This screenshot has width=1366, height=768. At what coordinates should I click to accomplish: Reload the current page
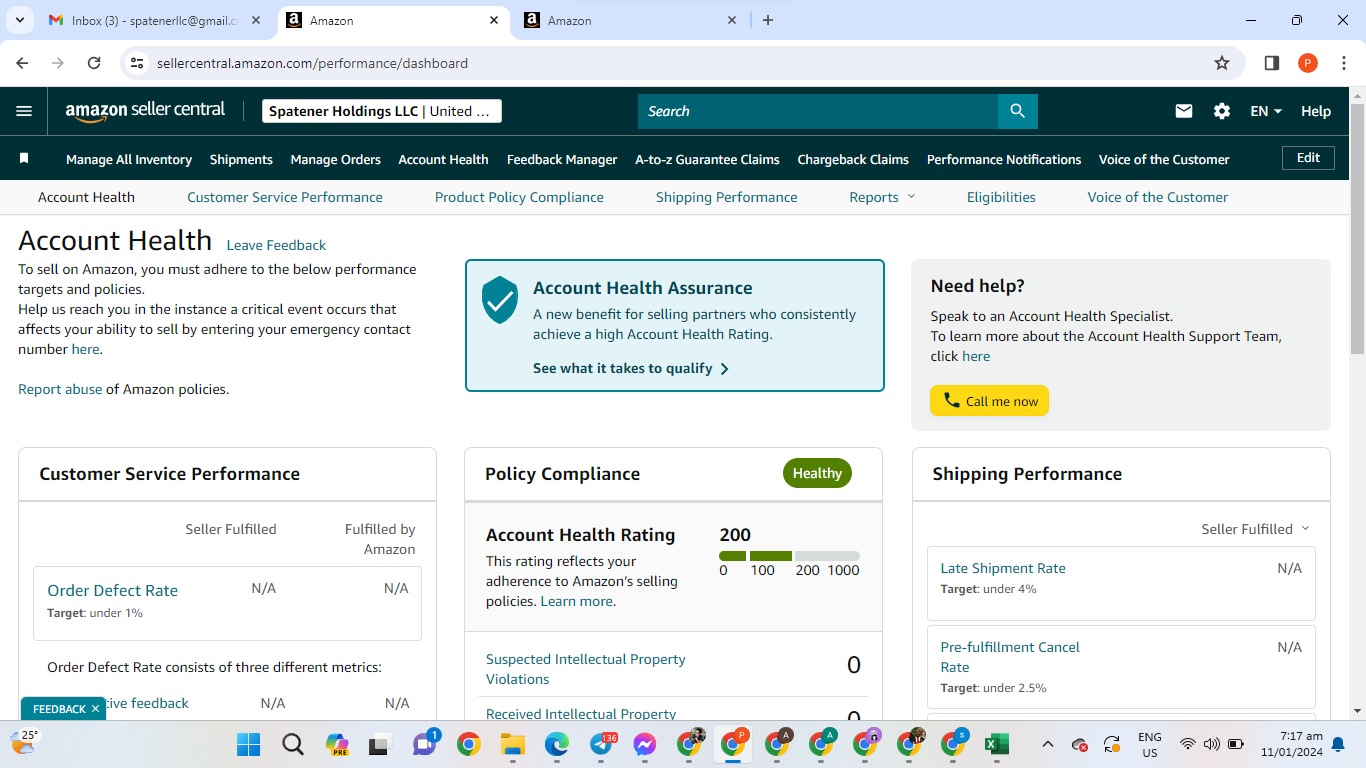pyautogui.click(x=94, y=63)
